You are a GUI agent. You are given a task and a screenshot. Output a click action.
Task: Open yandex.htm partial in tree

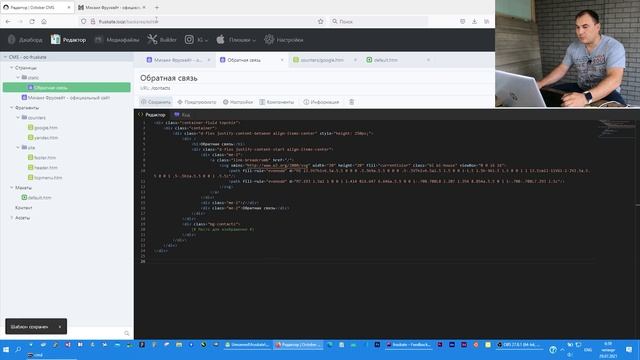43,138
